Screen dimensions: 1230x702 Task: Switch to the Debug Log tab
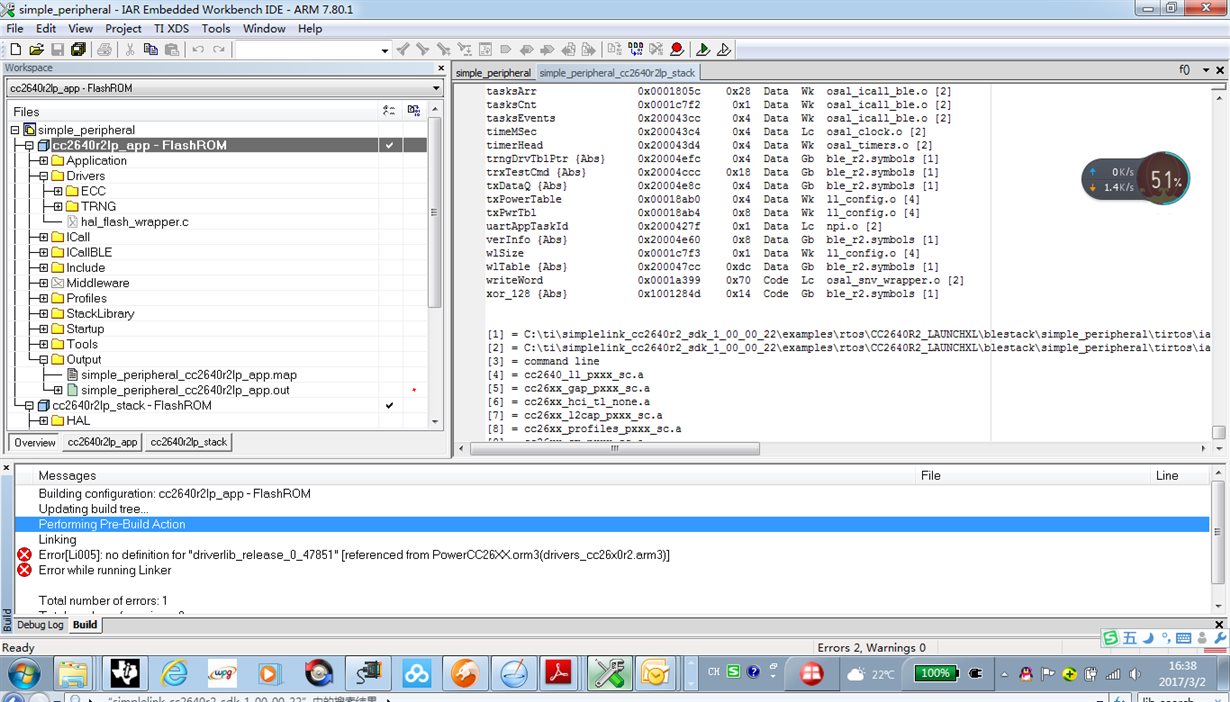pos(40,625)
